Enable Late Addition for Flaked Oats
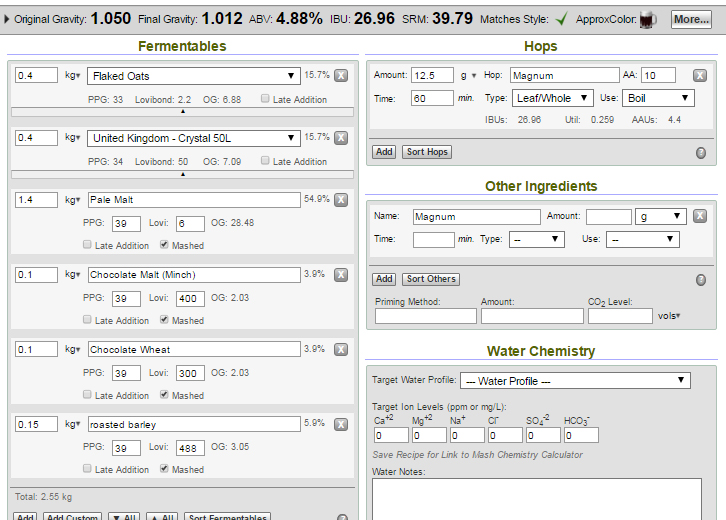Viewport: 726px width, 520px height. [x=265, y=99]
